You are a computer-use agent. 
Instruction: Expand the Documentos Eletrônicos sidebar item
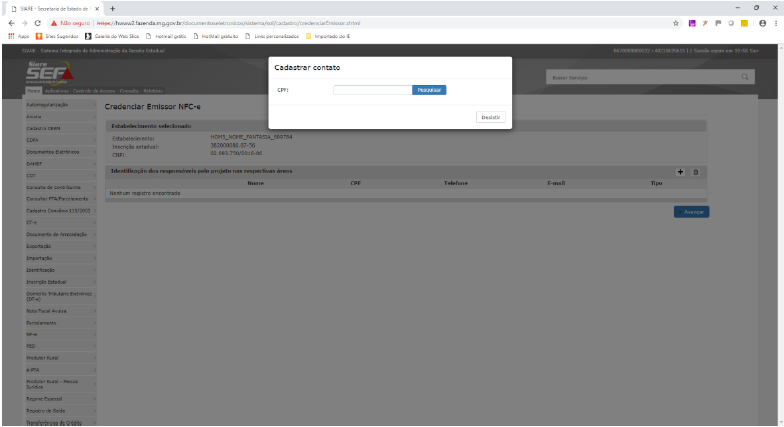50,152
